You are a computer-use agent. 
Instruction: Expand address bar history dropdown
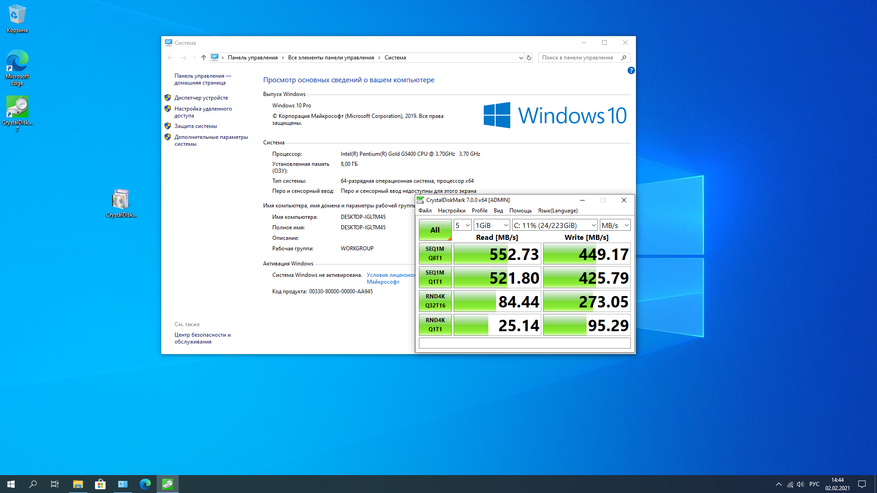pyautogui.click(x=521, y=58)
